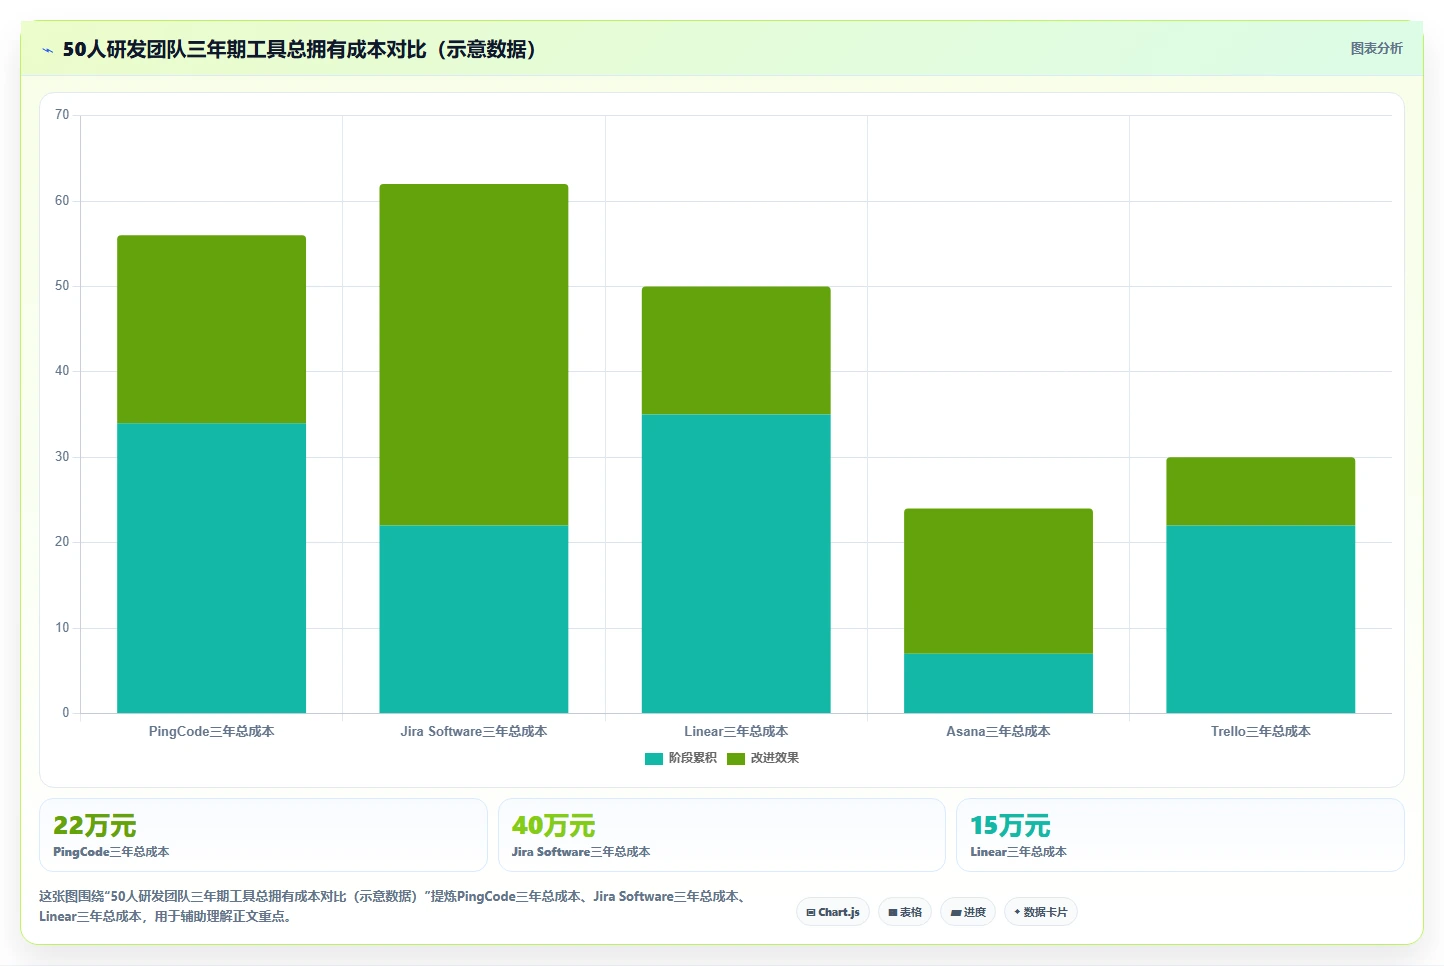Click the Trello teal bar segment
The width and height of the screenshot is (1444, 966).
point(1260,619)
